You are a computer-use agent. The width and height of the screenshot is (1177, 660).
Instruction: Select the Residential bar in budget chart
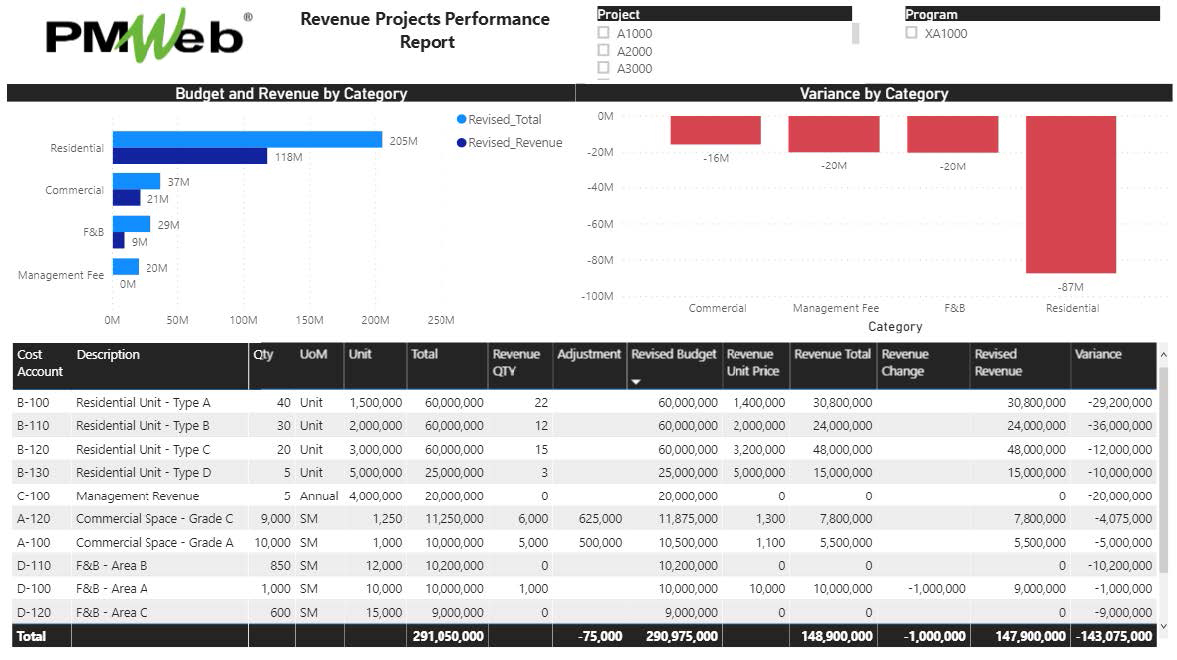click(250, 140)
